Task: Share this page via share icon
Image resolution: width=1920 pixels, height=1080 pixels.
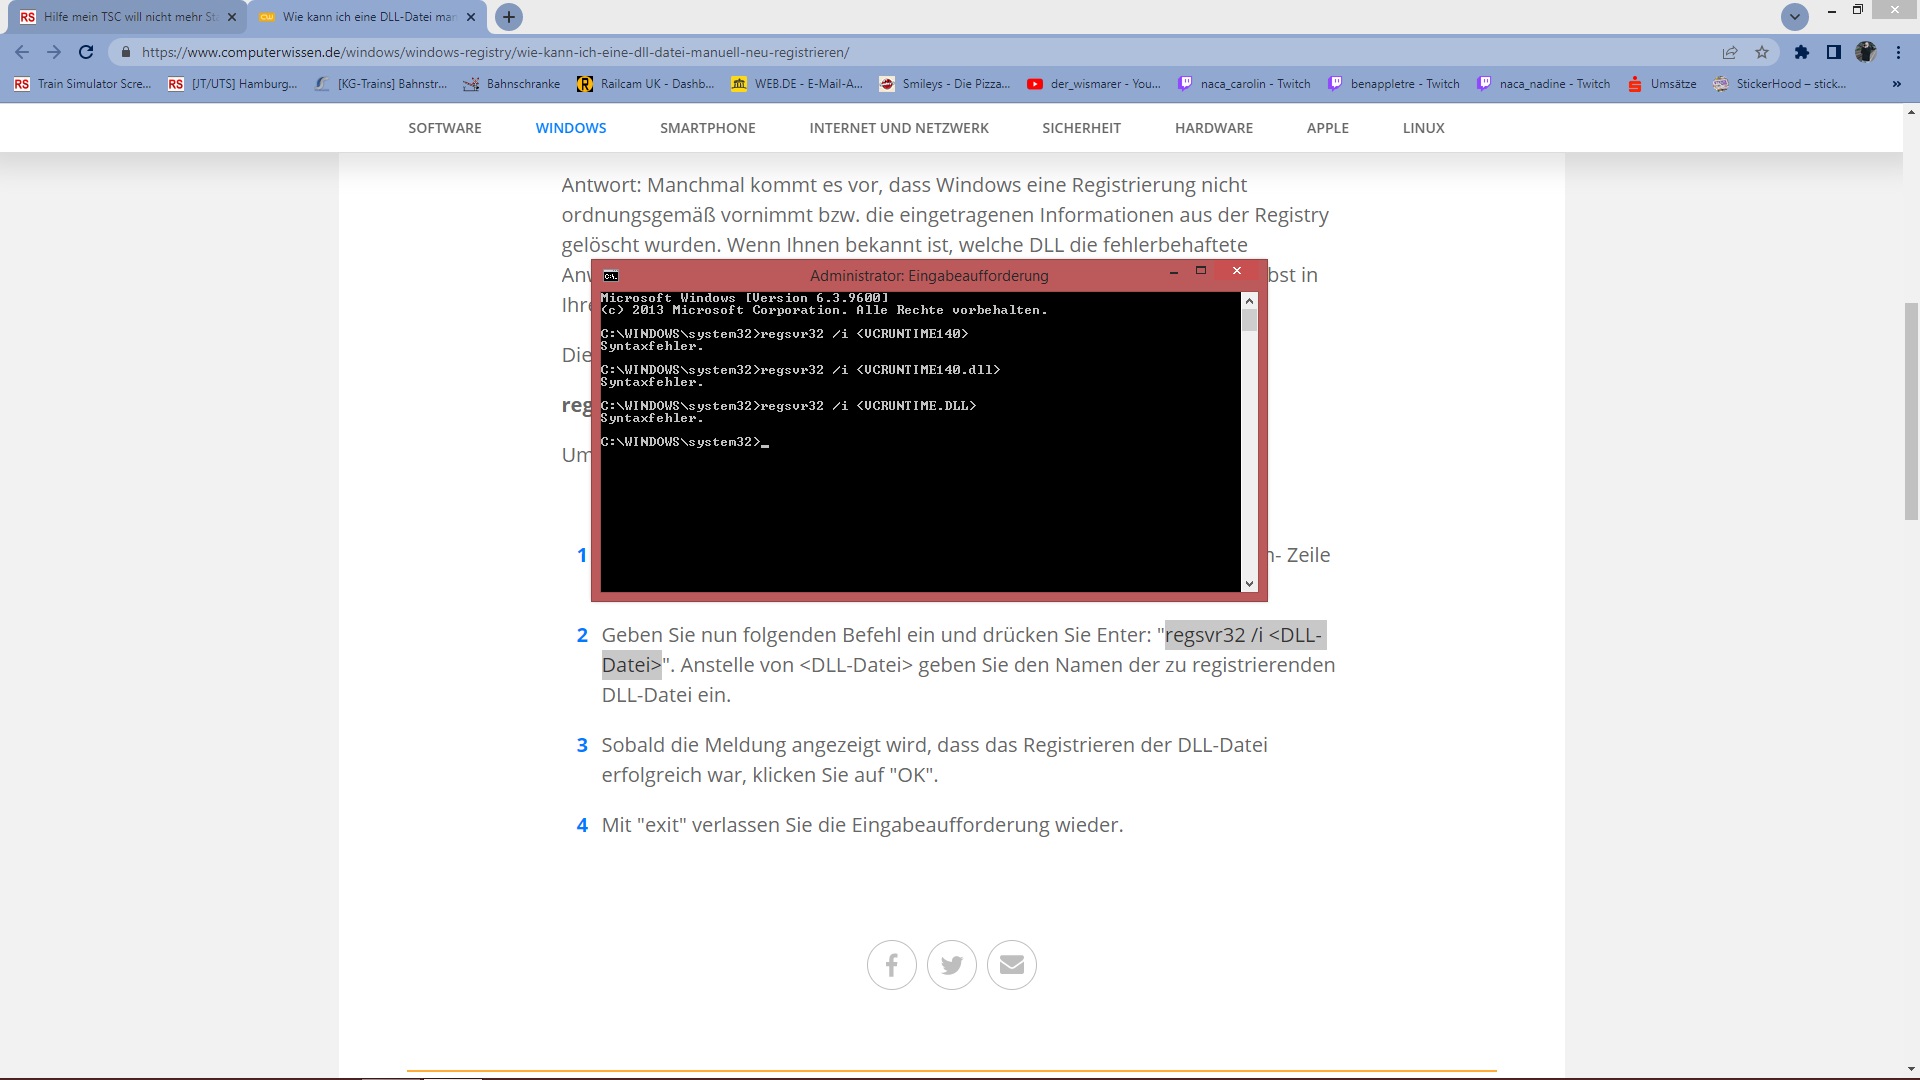Action: pyautogui.click(x=1730, y=52)
